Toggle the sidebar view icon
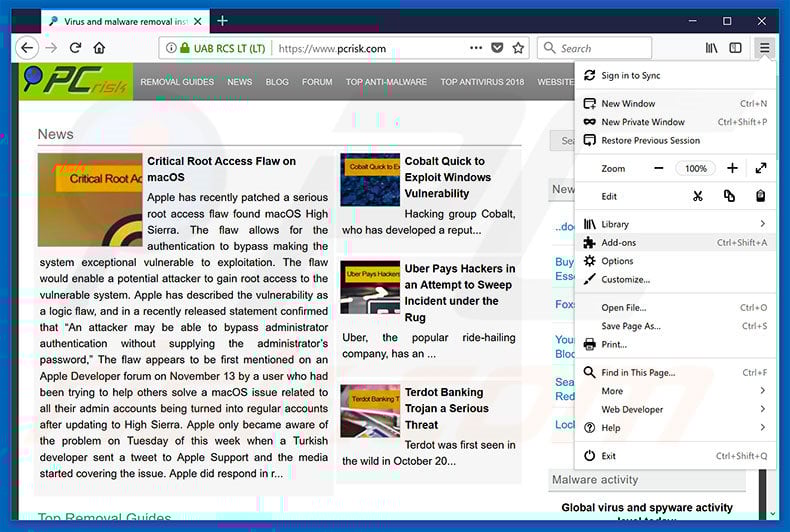The width and height of the screenshot is (790, 532). pyautogui.click(x=735, y=48)
